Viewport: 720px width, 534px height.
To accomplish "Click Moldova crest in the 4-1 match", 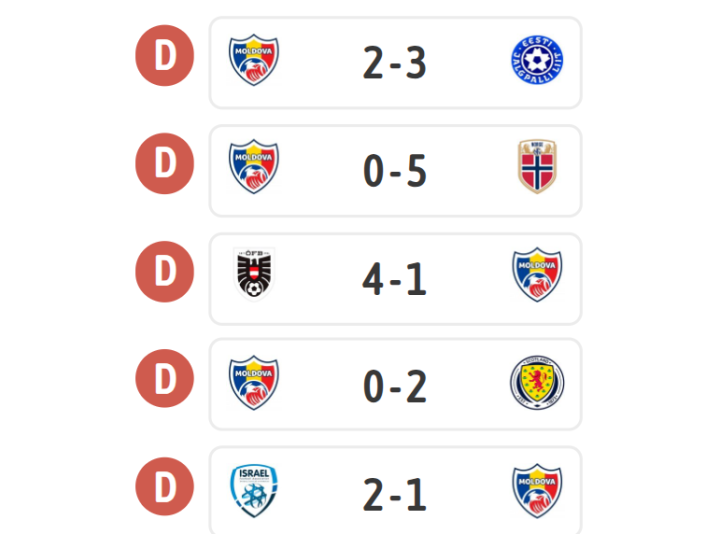I will [537, 275].
